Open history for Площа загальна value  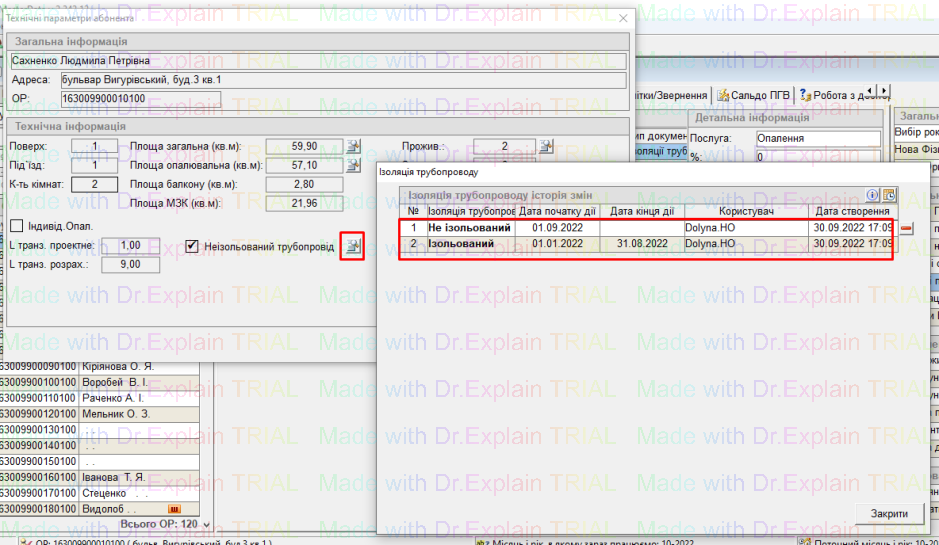click(353, 146)
